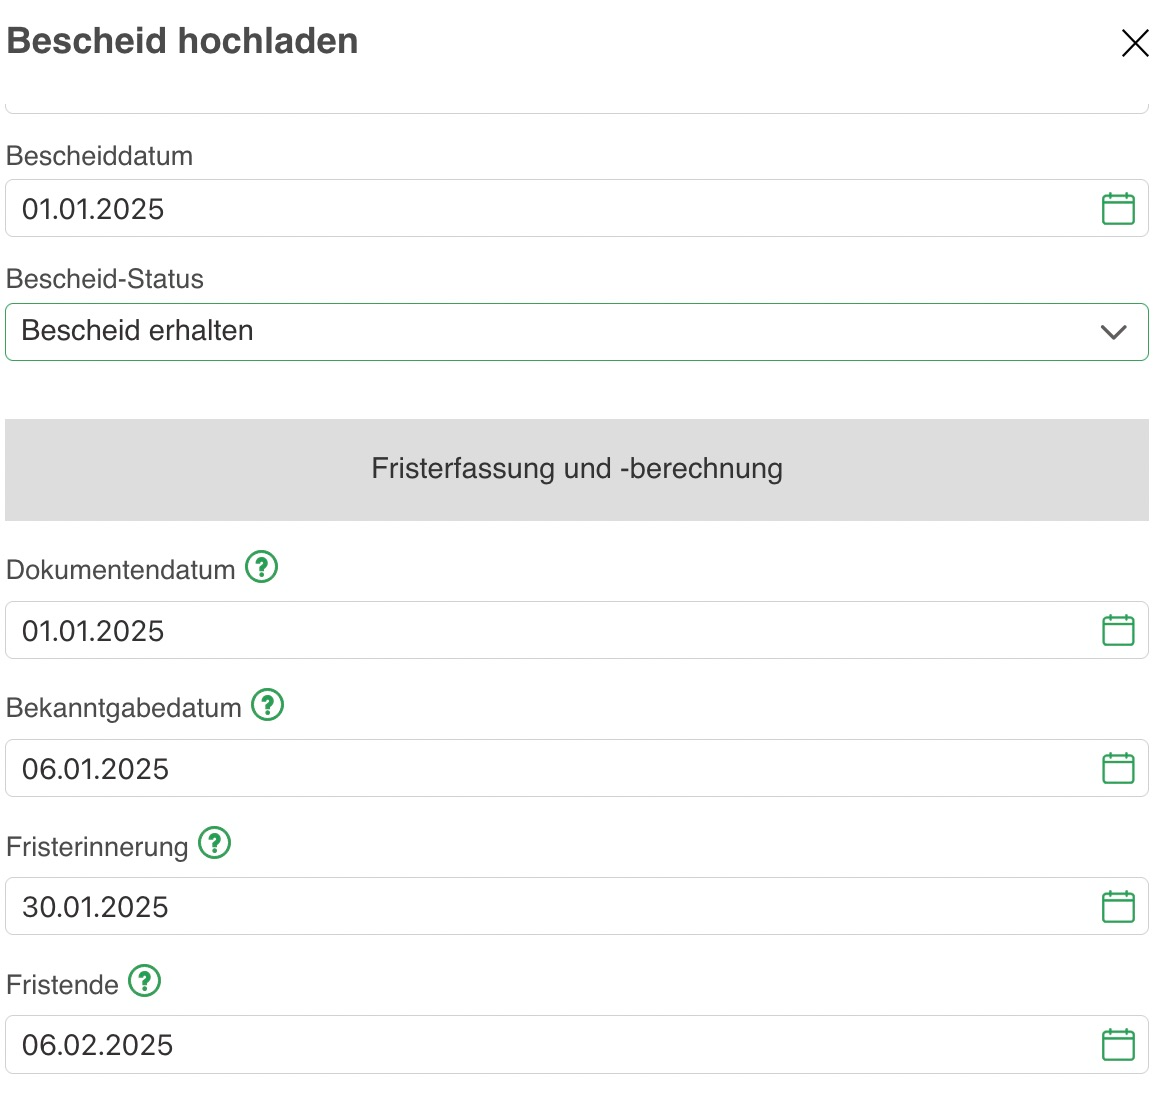Viewport: 1168px width, 1104px height.
Task: Open calendar picker for Dokumentendatum
Action: click(x=1118, y=630)
